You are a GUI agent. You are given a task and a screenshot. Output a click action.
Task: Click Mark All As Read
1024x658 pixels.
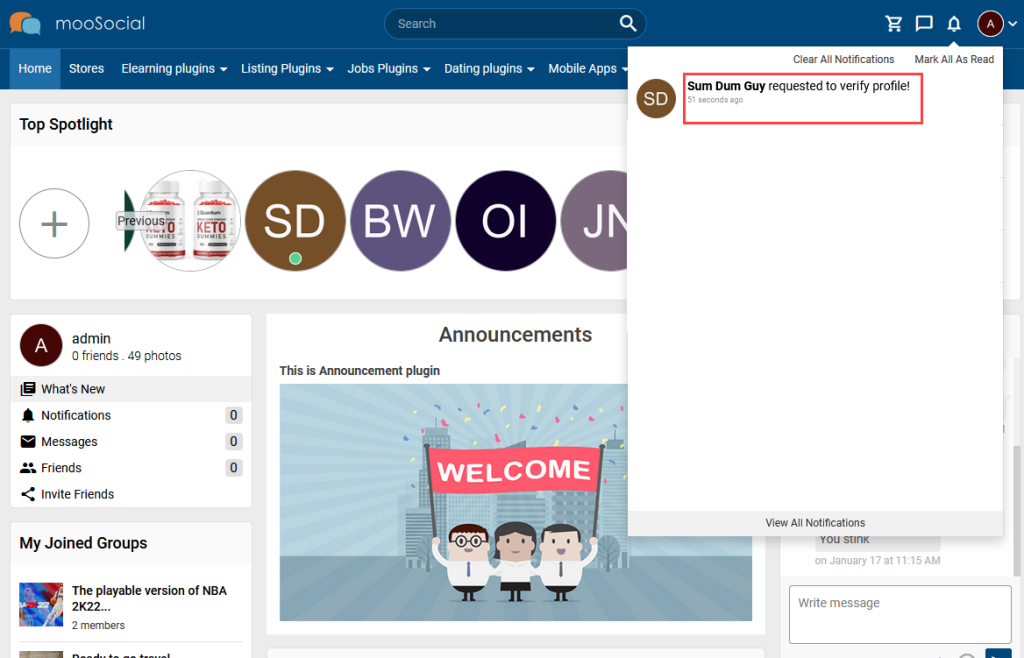953,59
